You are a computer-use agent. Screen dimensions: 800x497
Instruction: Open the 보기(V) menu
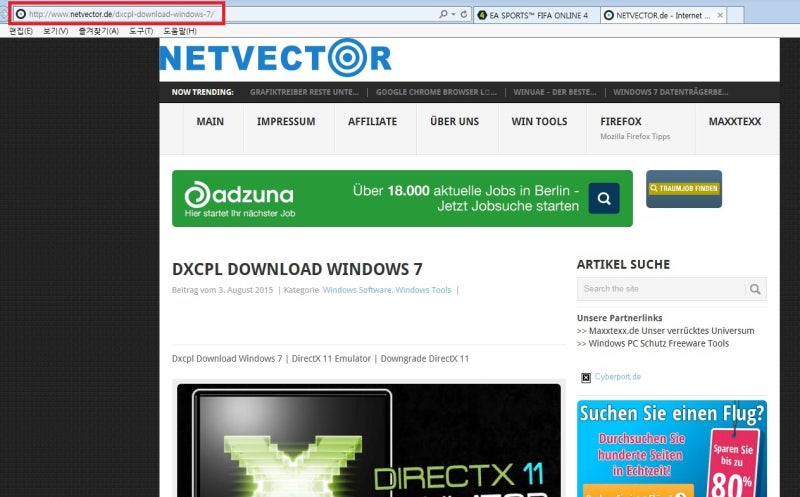tap(56, 31)
